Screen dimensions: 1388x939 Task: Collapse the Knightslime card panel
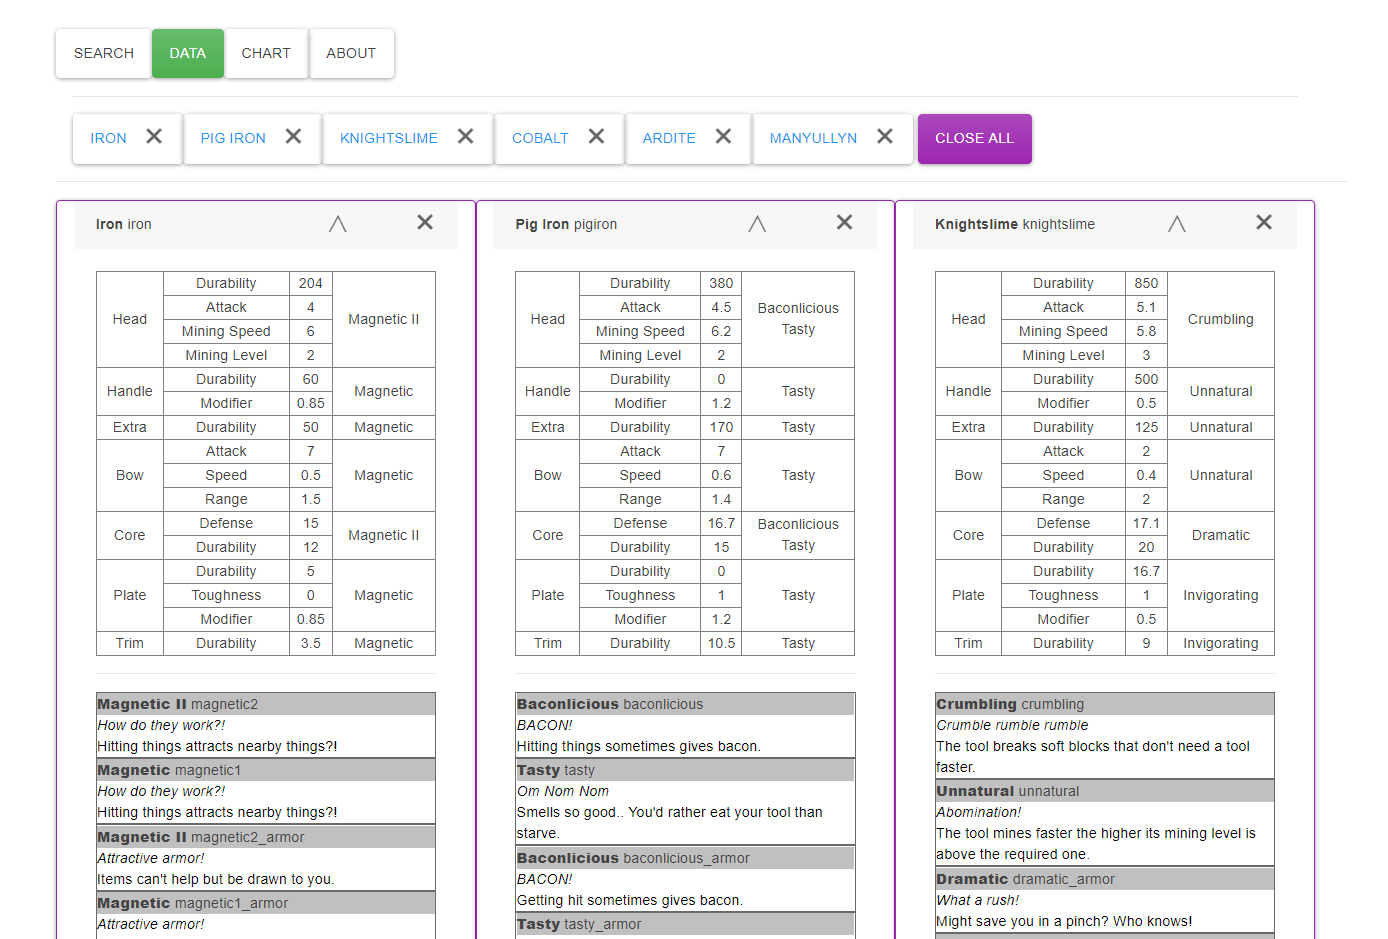pos(1177,224)
